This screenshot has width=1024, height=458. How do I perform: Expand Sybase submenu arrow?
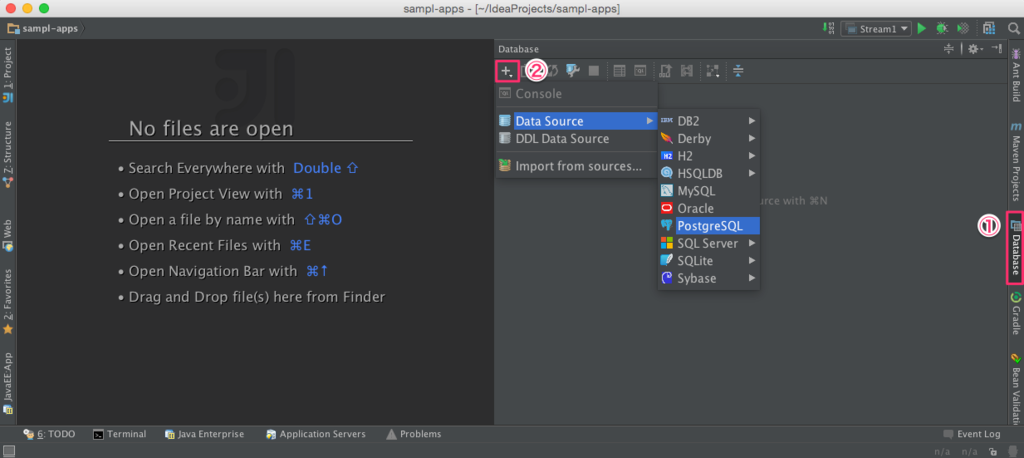tap(752, 278)
